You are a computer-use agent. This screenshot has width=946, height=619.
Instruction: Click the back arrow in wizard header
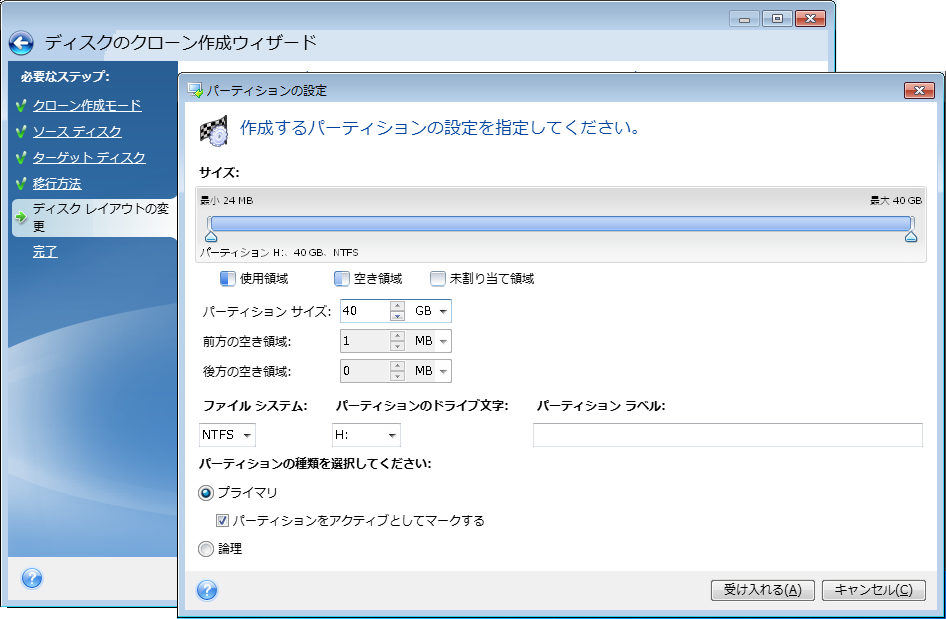(21, 43)
